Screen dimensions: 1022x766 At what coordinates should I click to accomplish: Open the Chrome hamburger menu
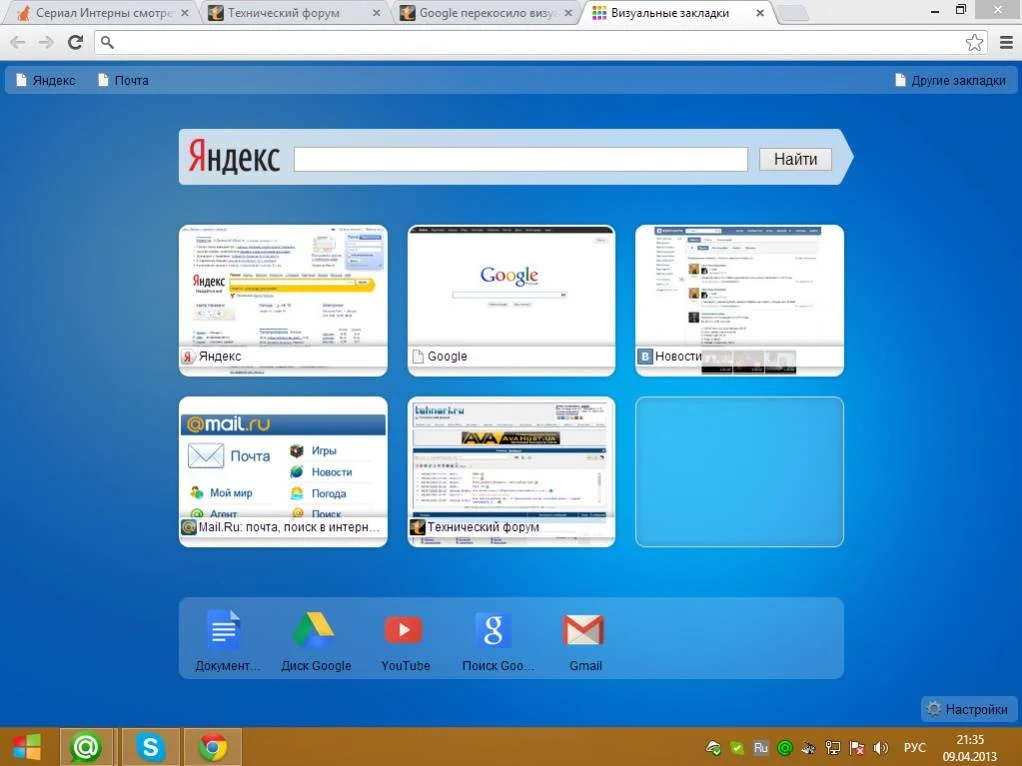[x=1006, y=42]
